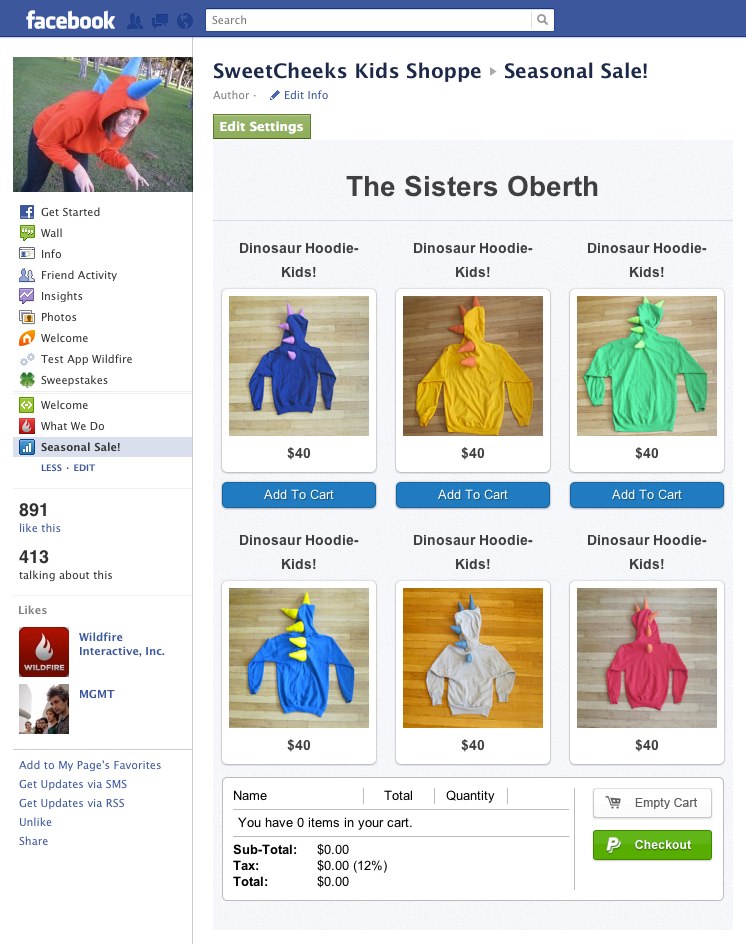This screenshot has width=746, height=944.
Task: Open friend requests icon in header
Action: coord(135,21)
